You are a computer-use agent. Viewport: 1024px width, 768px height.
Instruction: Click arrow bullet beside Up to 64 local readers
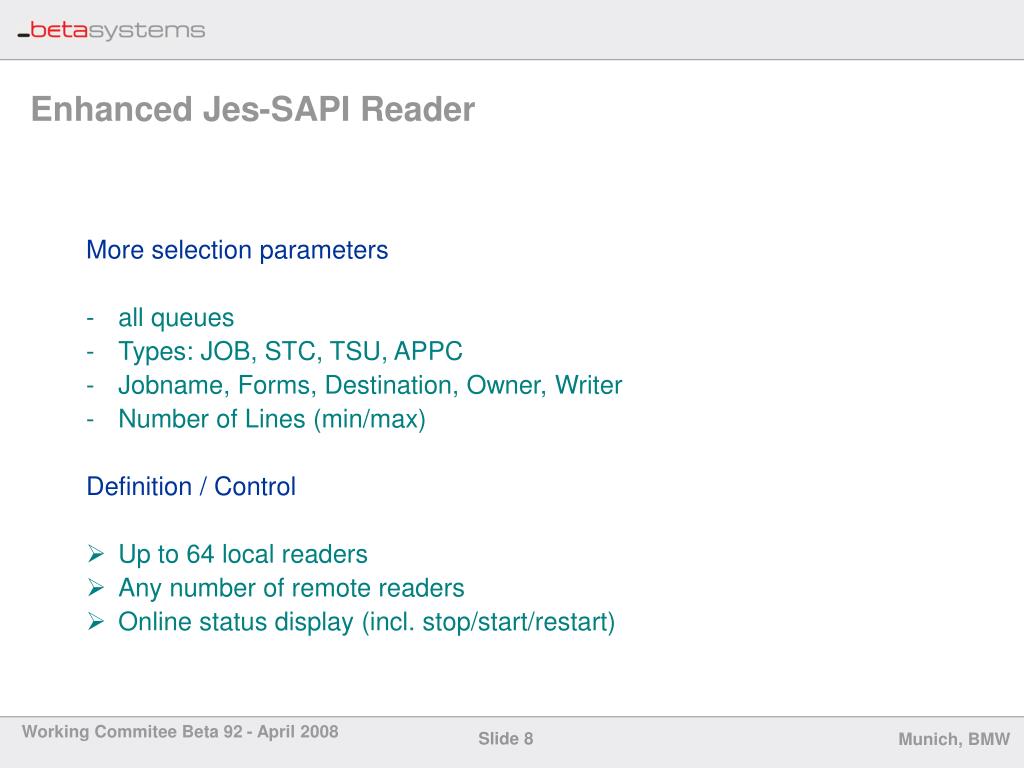[96, 554]
